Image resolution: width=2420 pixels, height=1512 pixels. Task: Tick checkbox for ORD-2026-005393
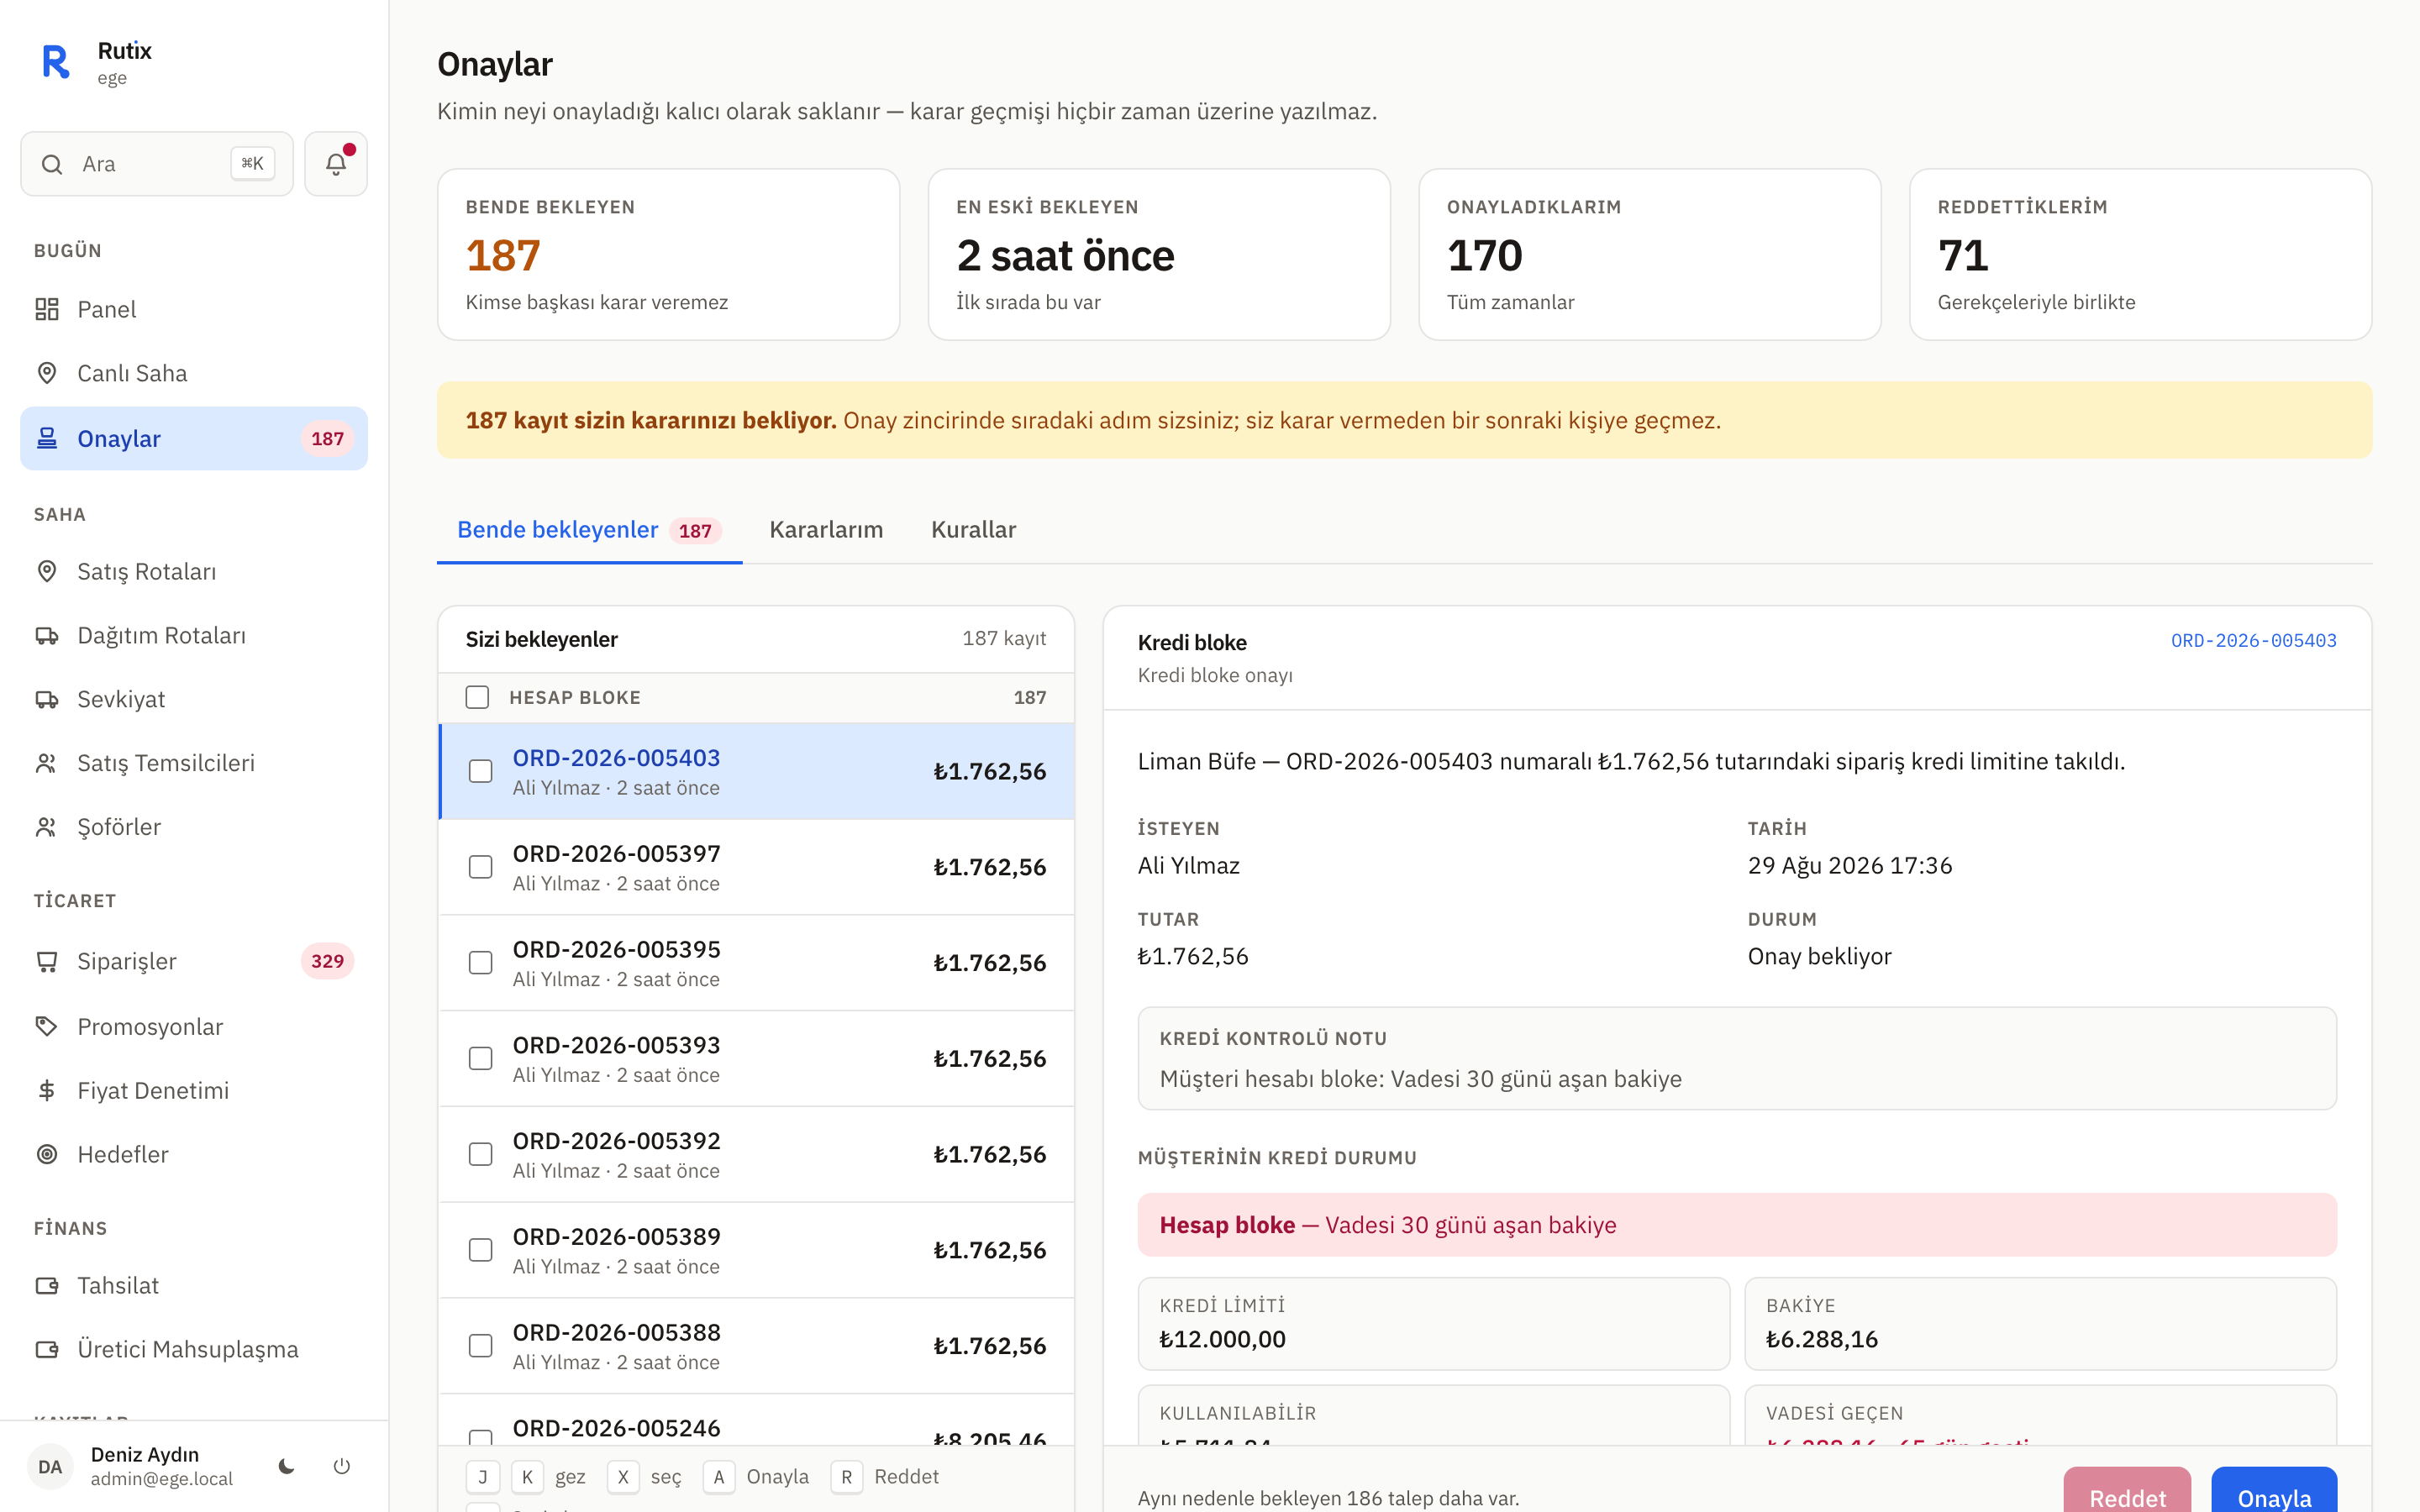[x=481, y=1058]
